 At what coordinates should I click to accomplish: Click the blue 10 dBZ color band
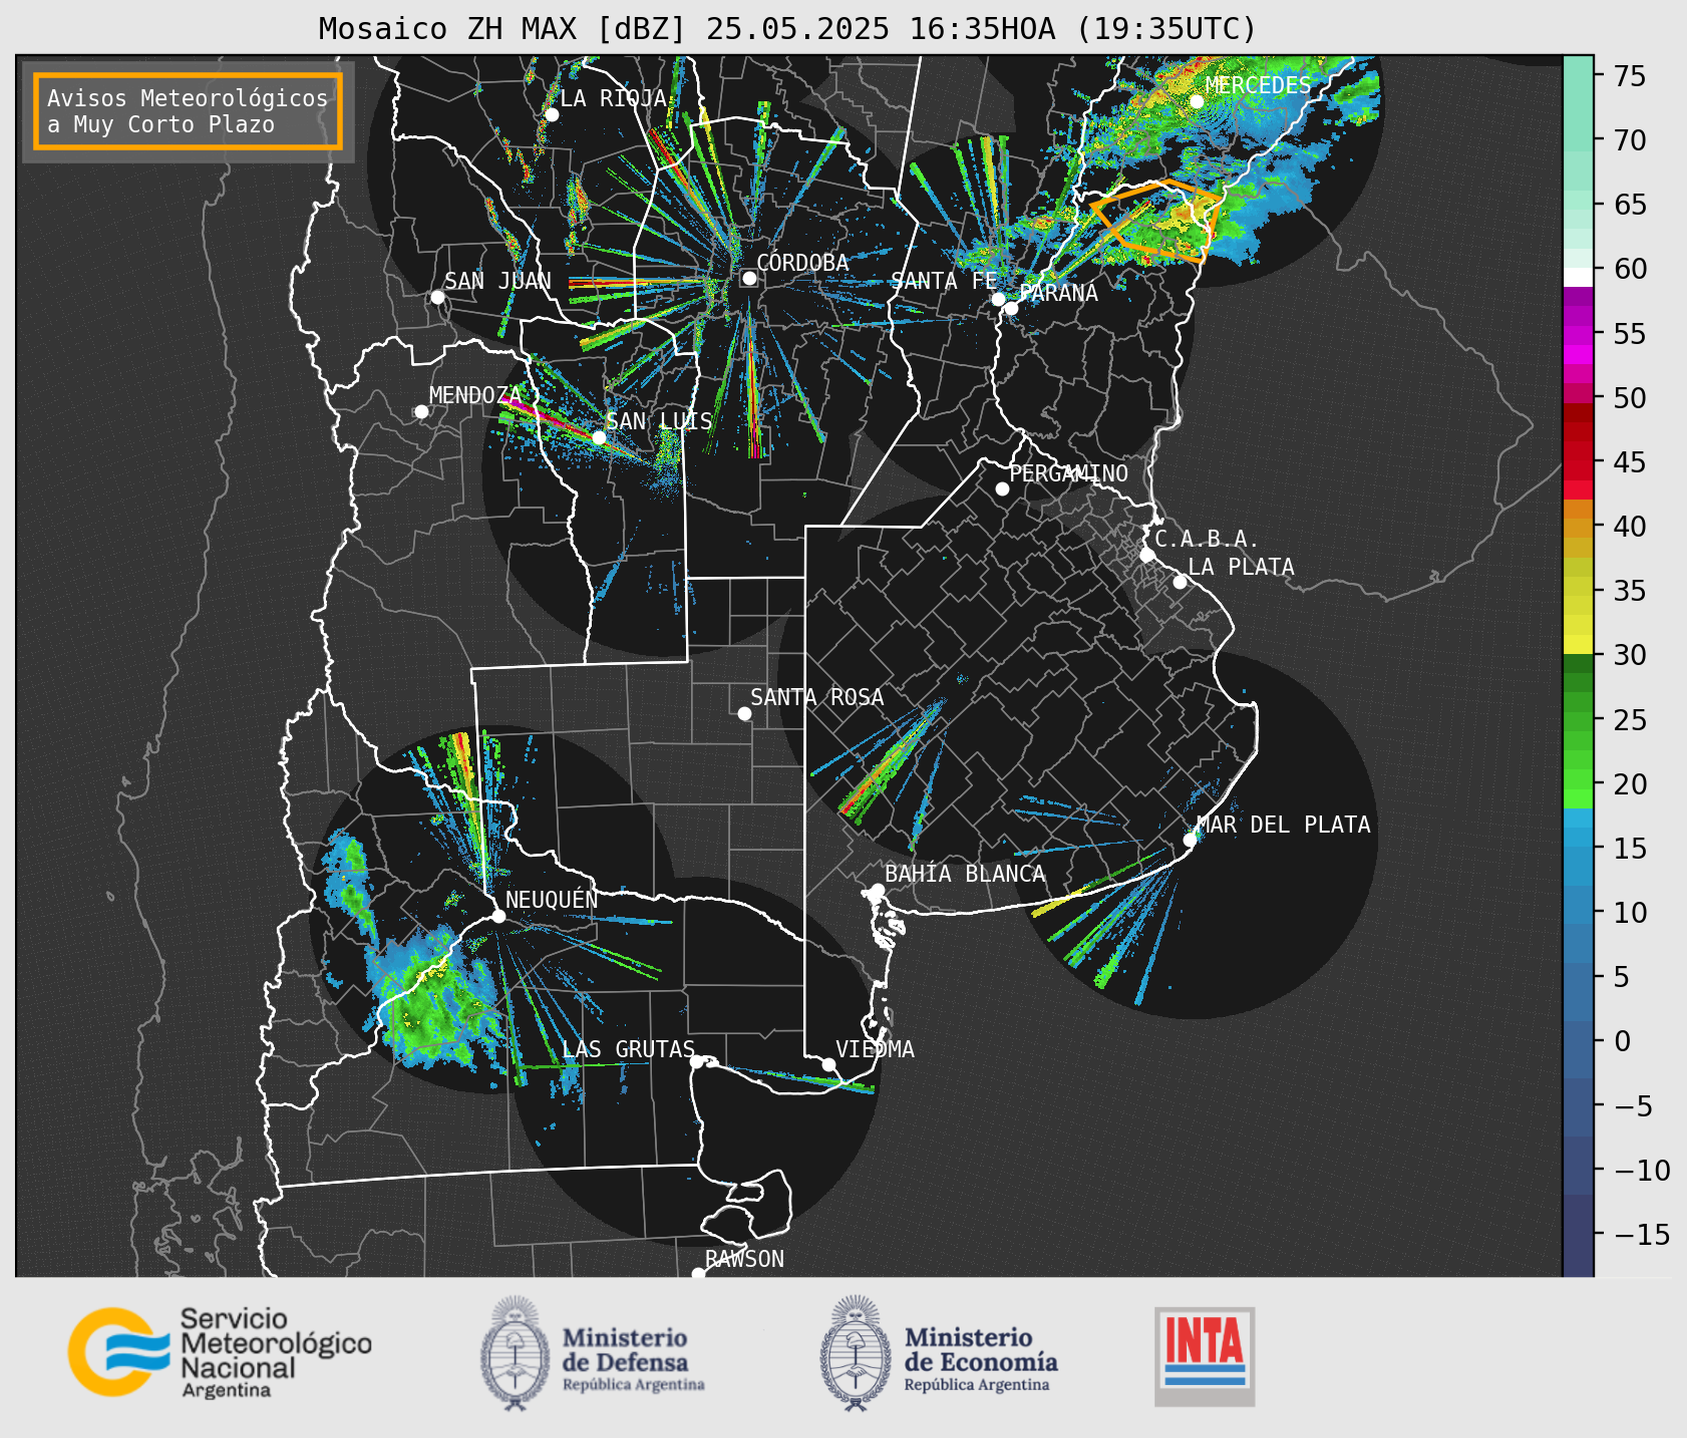[x=1578, y=913]
